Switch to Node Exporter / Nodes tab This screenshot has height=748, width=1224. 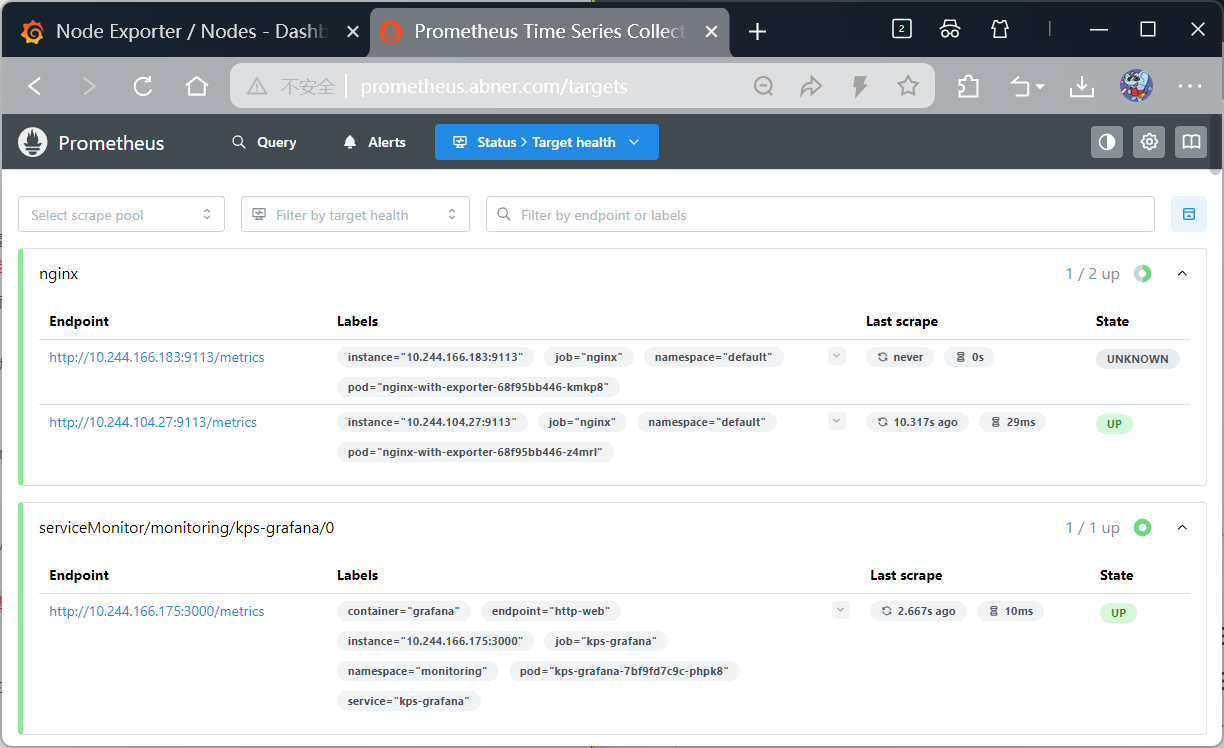pos(187,32)
